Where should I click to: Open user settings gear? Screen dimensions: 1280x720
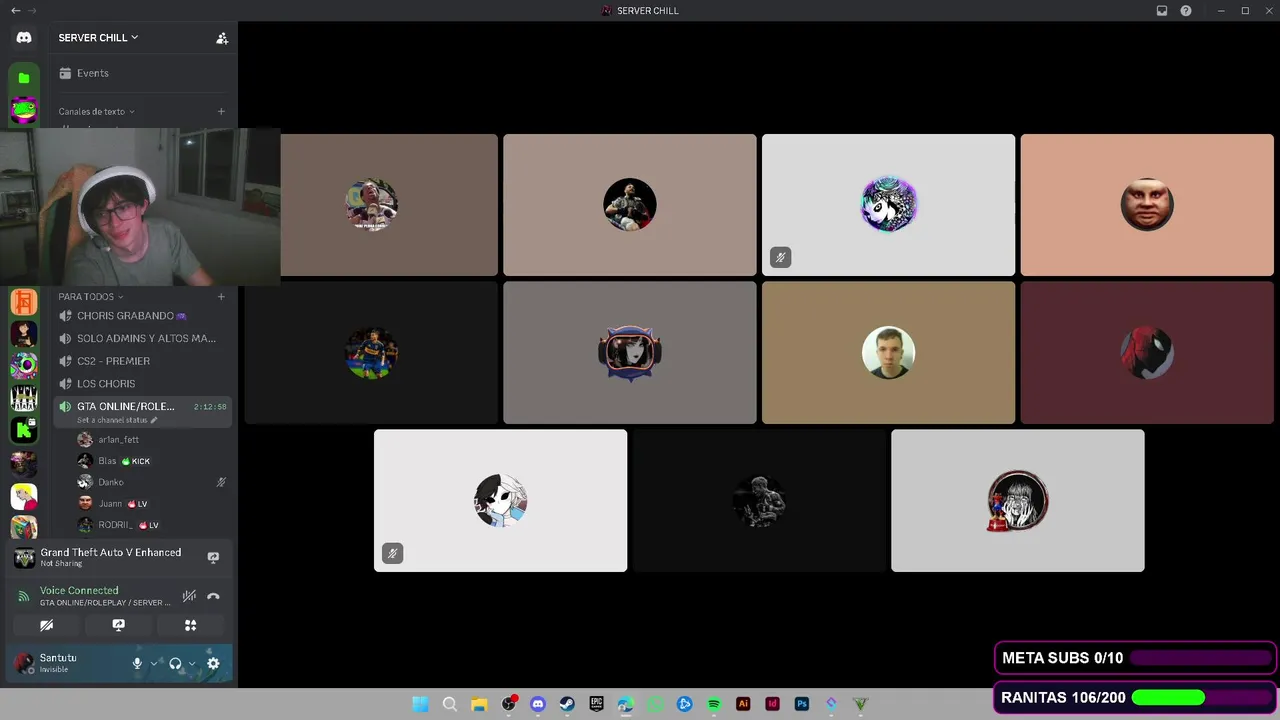213,663
